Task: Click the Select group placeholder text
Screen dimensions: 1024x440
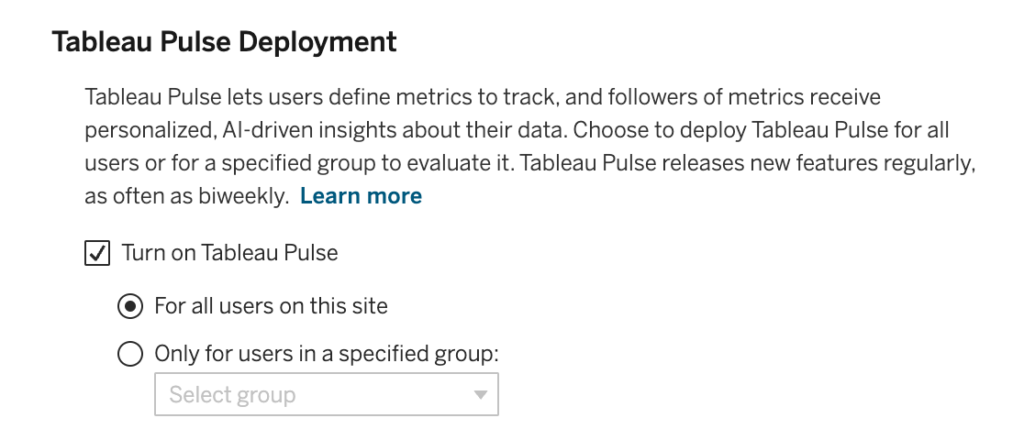Action: 232,395
